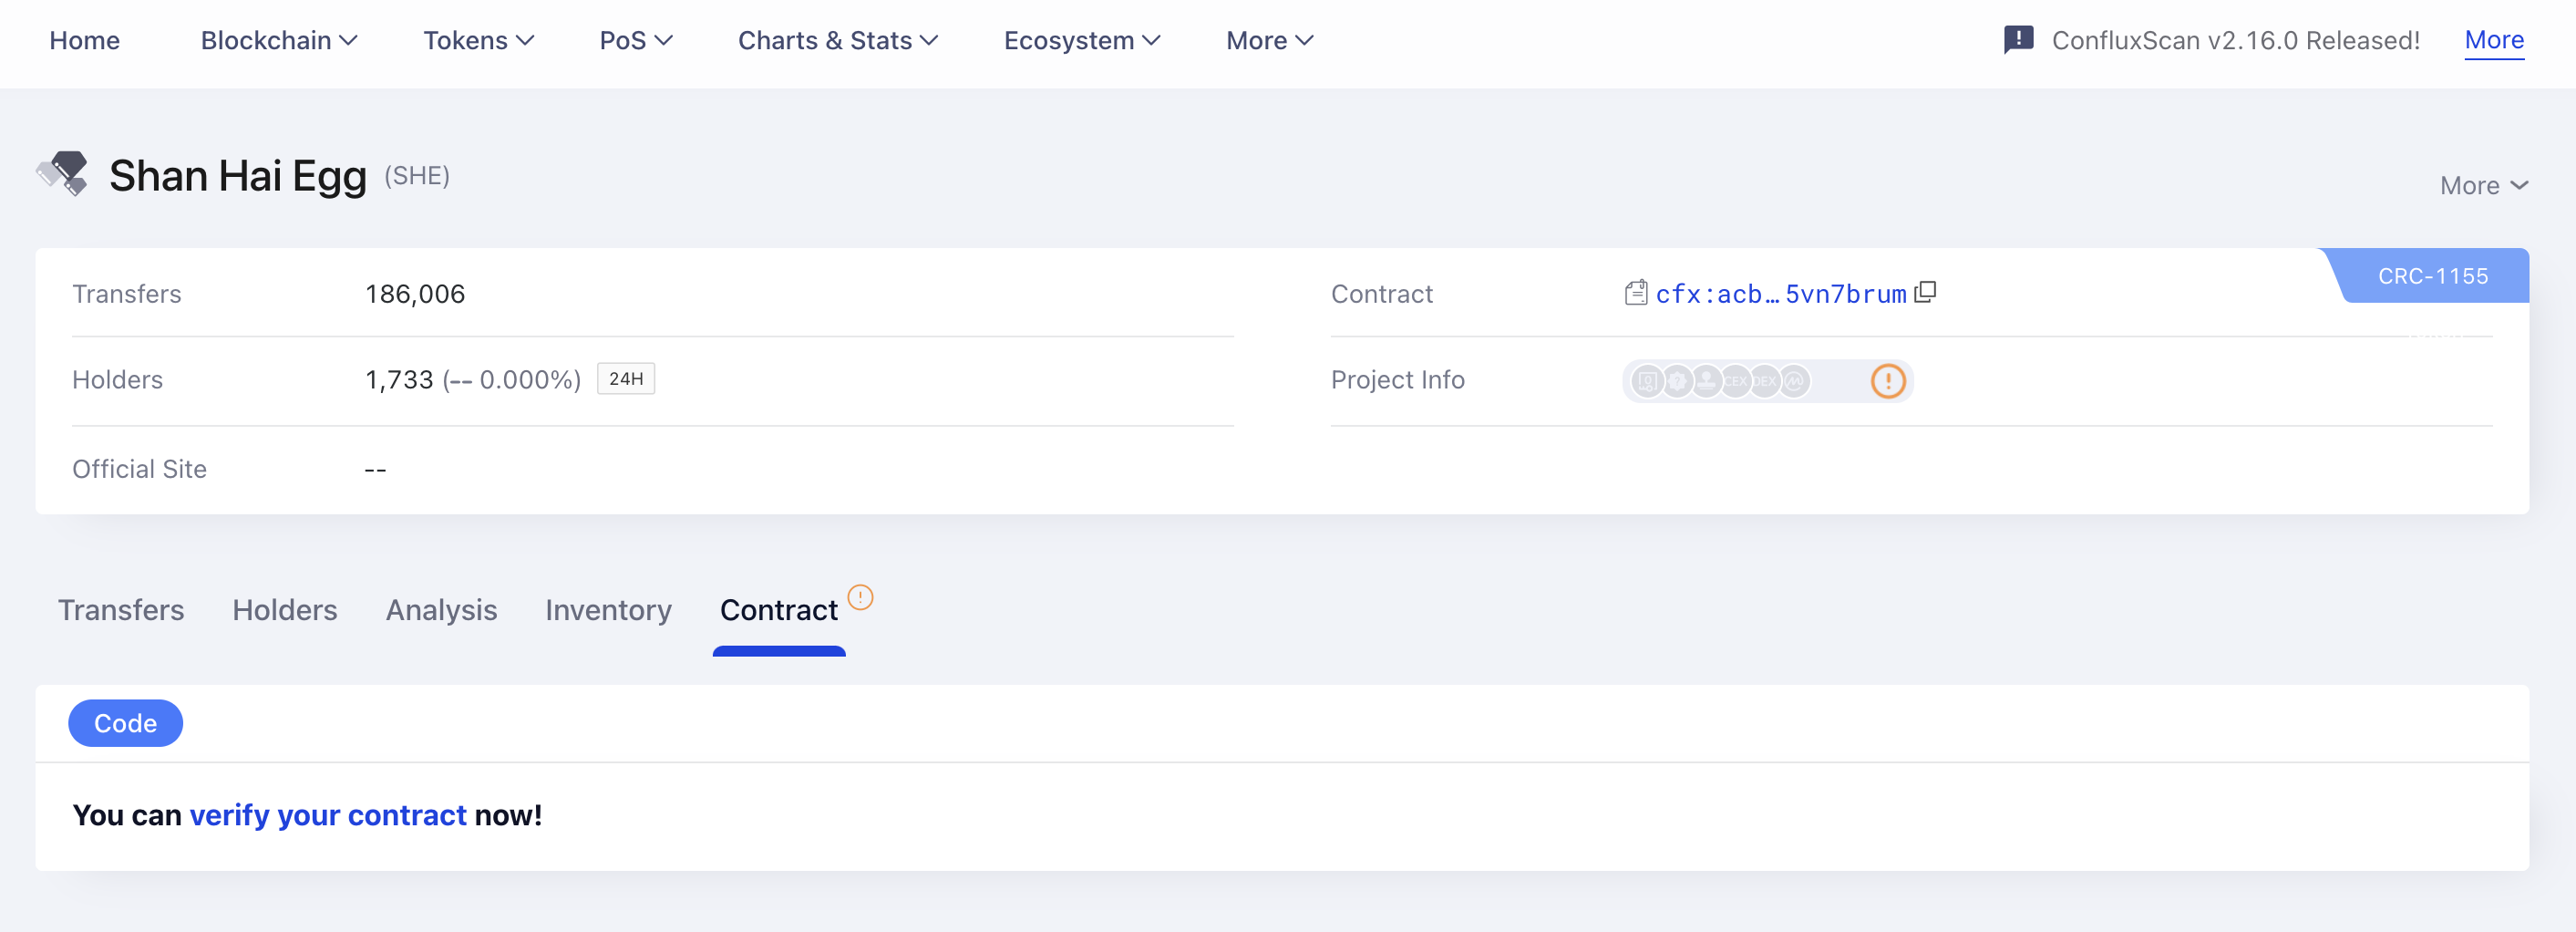The image size is (2576, 932).
Task: Click the DEX badge in Project Info
Action: (x=1765, y=381)
